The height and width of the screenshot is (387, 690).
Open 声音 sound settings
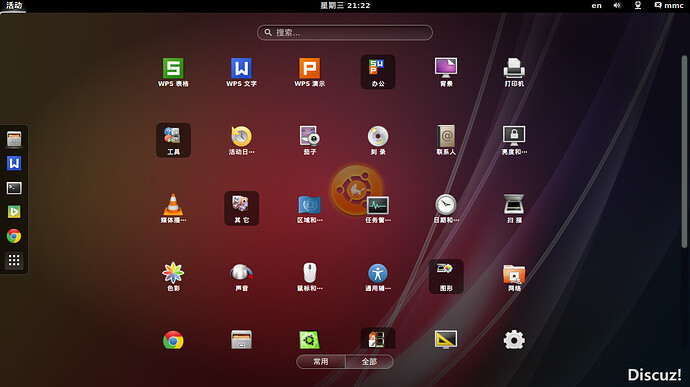241,277
